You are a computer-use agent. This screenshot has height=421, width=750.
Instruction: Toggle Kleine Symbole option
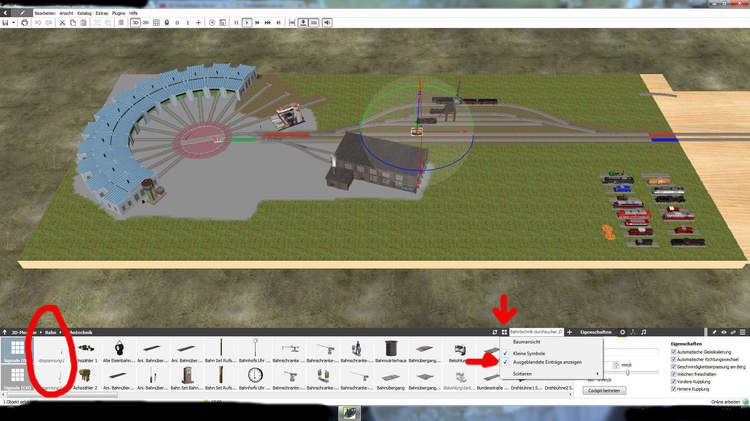(551, 353)
